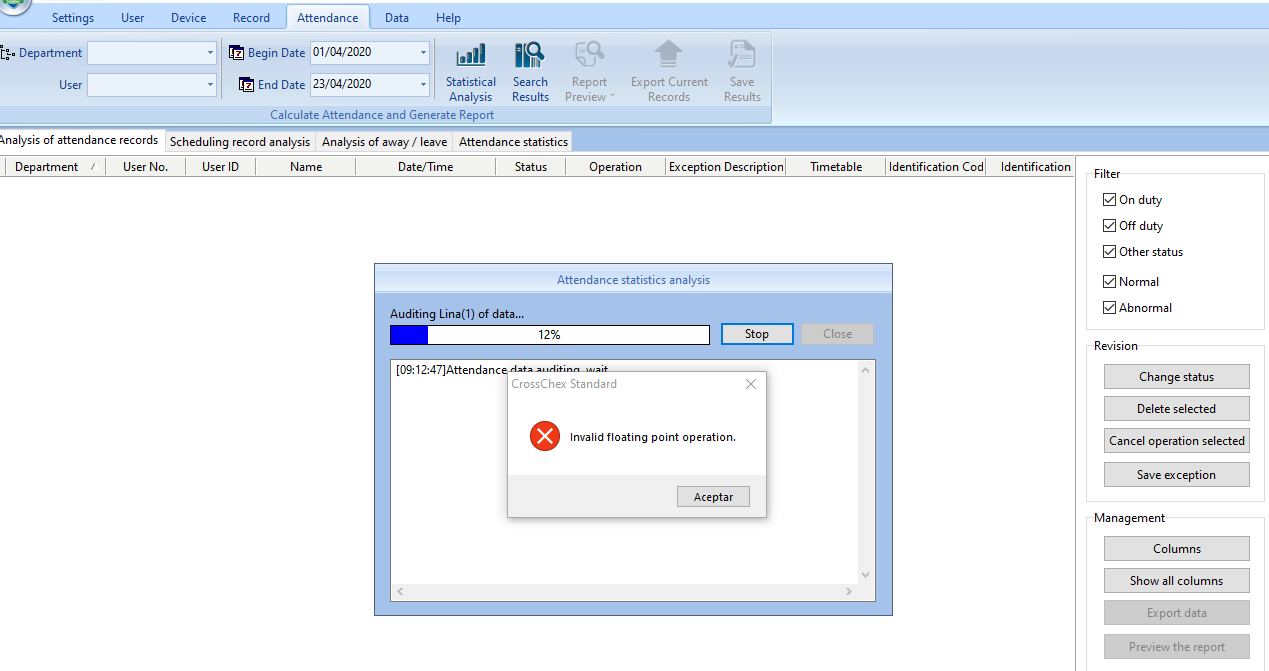
Task: Click the Begin Date calendar icon
Action: (x=237, y=53)
